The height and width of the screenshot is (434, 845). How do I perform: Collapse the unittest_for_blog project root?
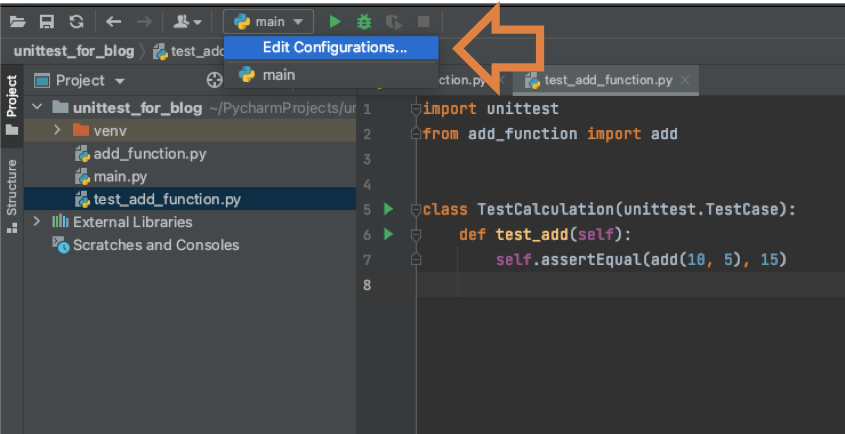click(x=38, y=108)
